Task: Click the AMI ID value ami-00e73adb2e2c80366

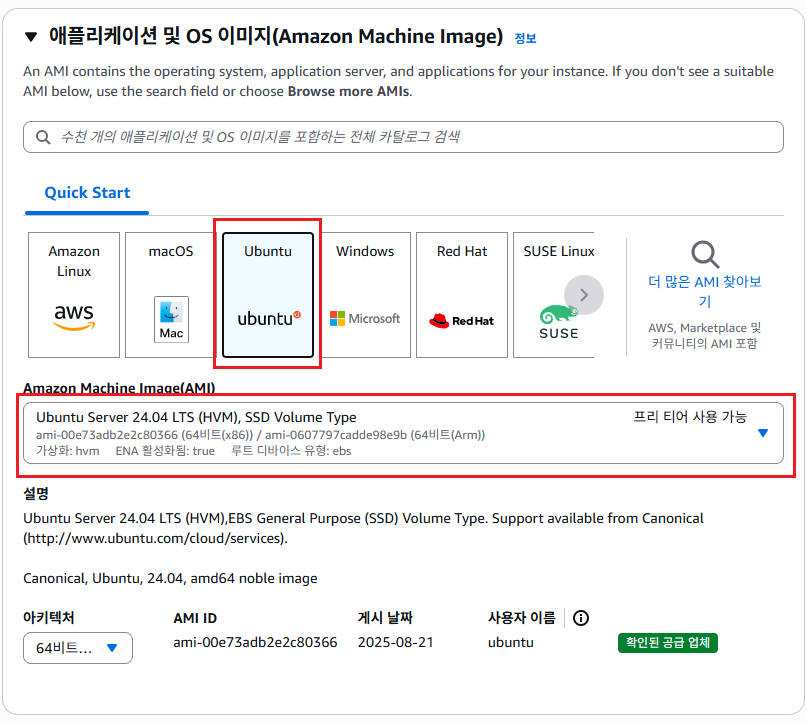Action: 255,643
